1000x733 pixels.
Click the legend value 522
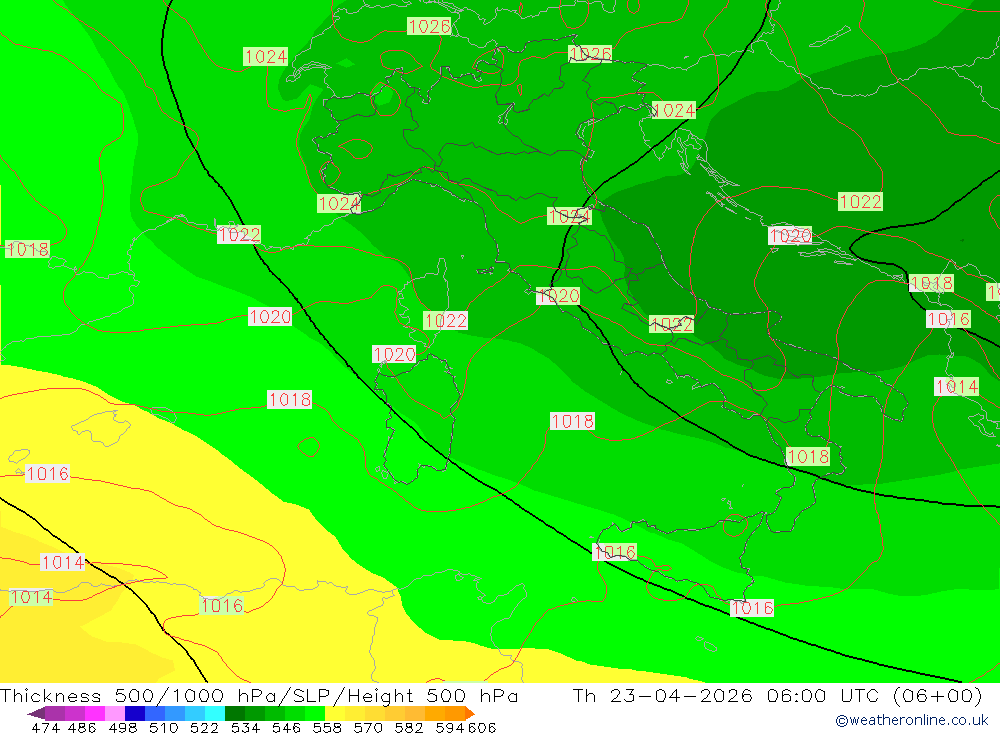click(204, 727)
